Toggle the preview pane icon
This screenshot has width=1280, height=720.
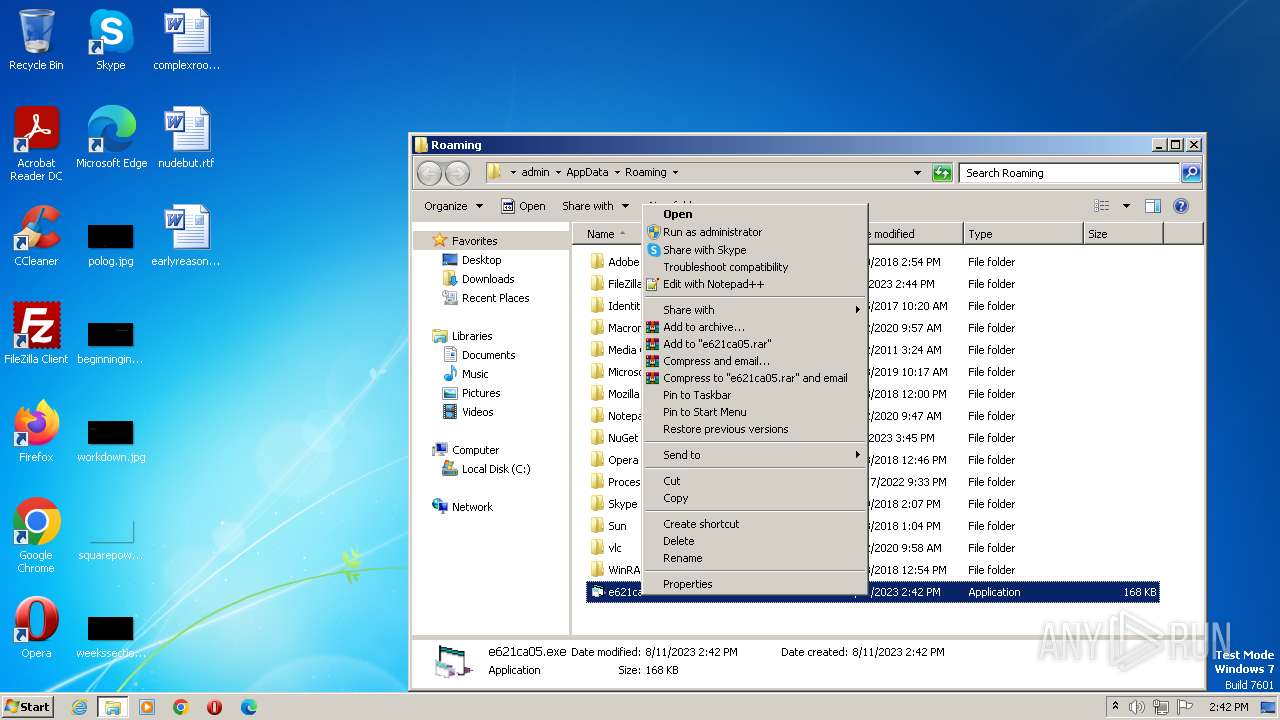1152,206
